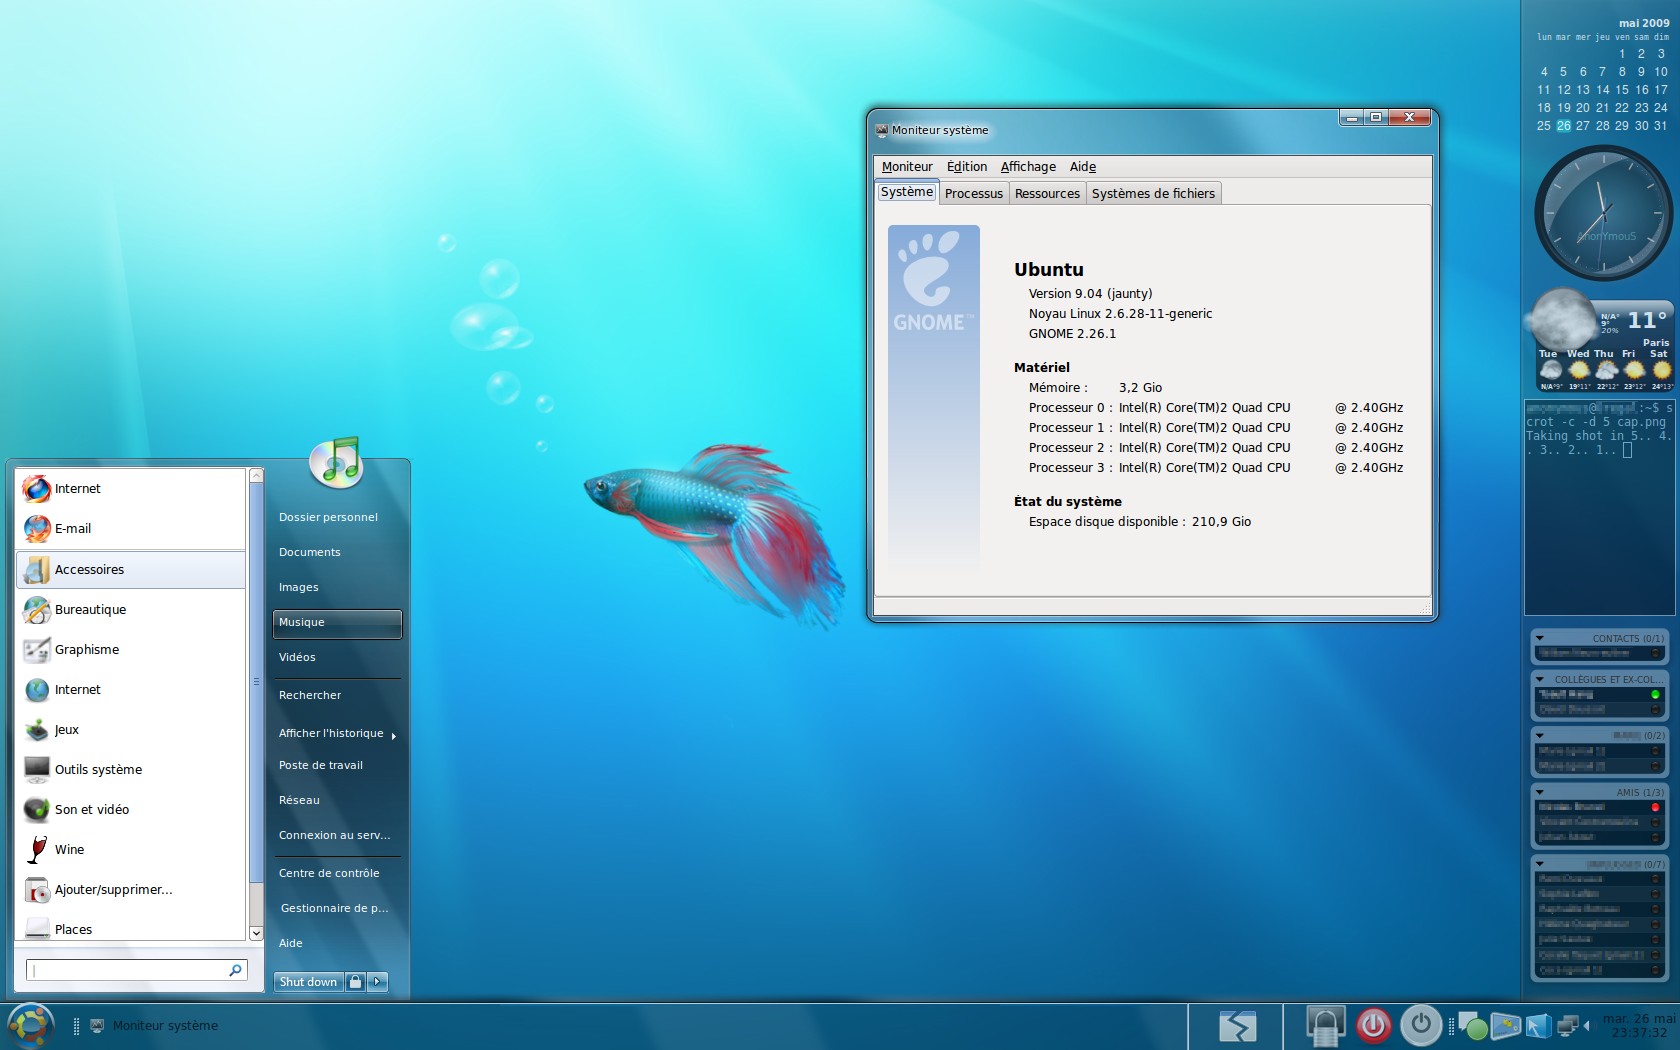The image size is (1680, 1050).
Task: Click the busy red-status contact in Amis
Action: click(1599, 807)
